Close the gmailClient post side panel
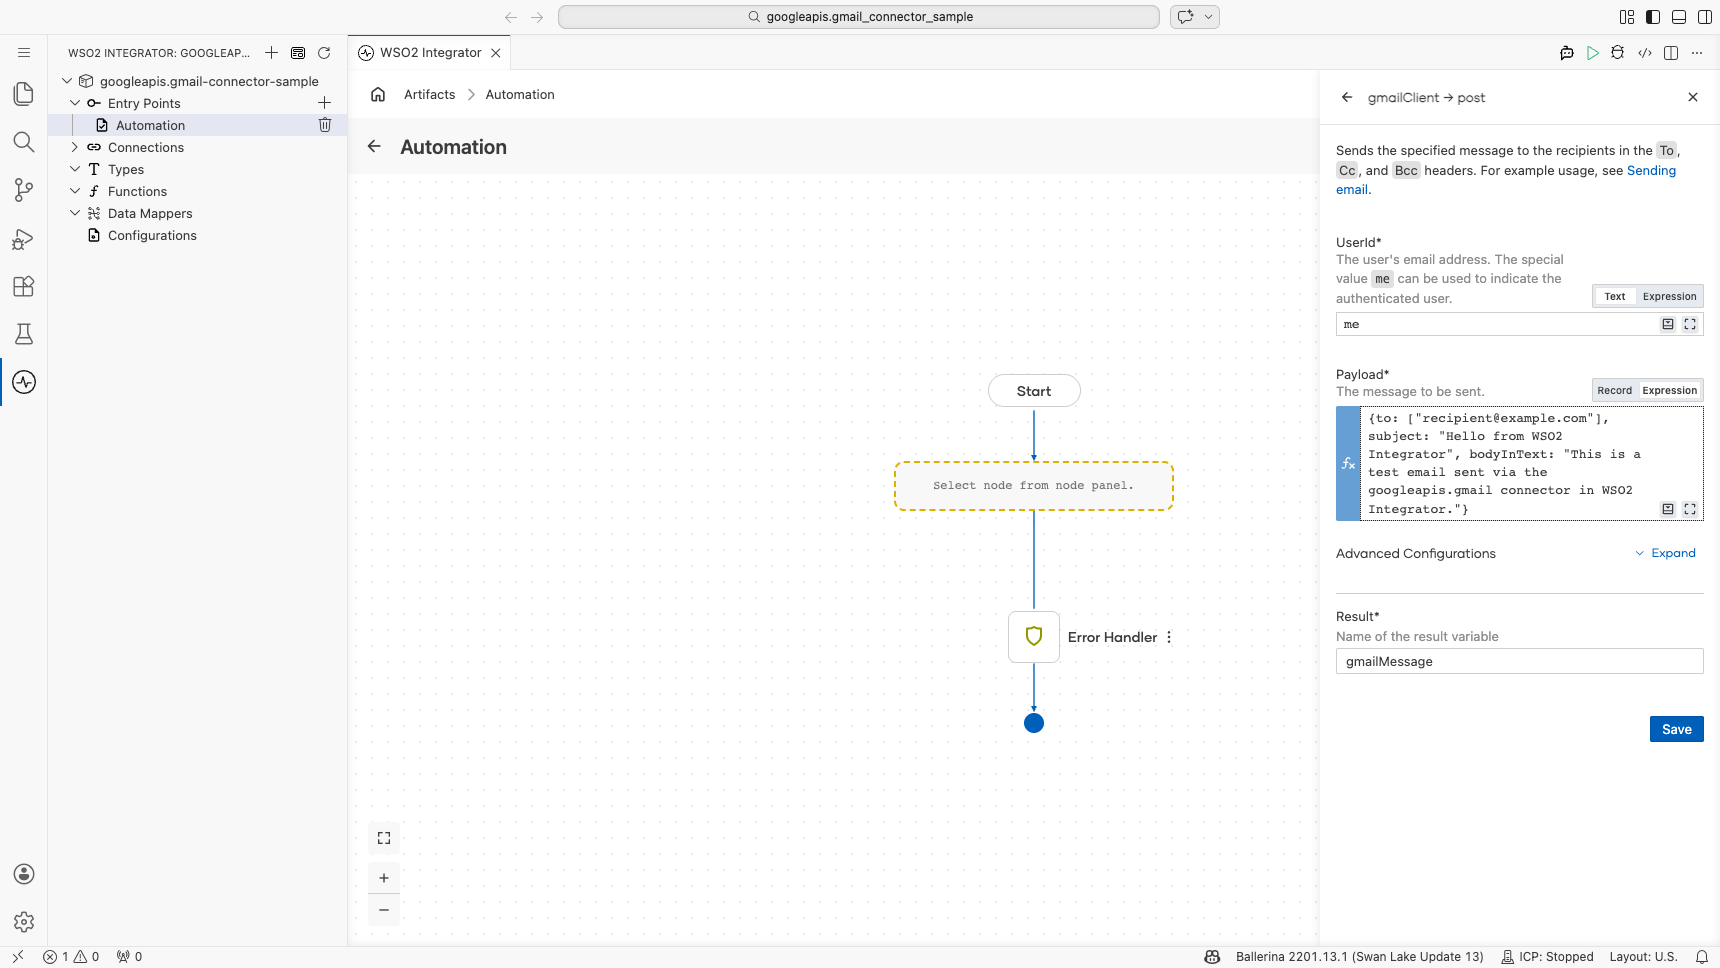Screen dimensions: 1720x968 [1693, 98]
